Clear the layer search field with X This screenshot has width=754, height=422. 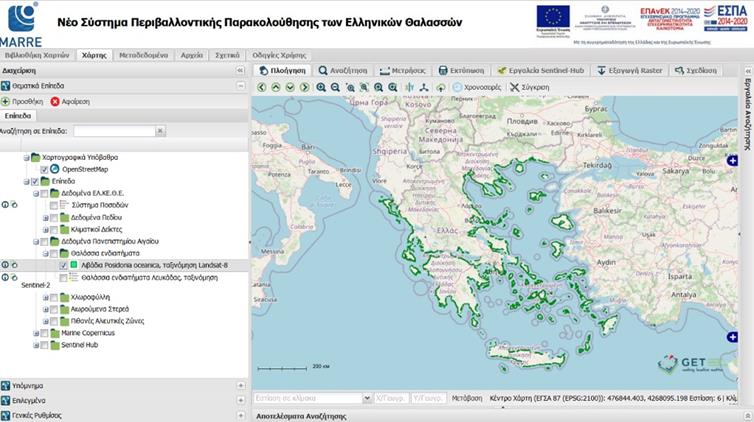(x=160, y=131)
